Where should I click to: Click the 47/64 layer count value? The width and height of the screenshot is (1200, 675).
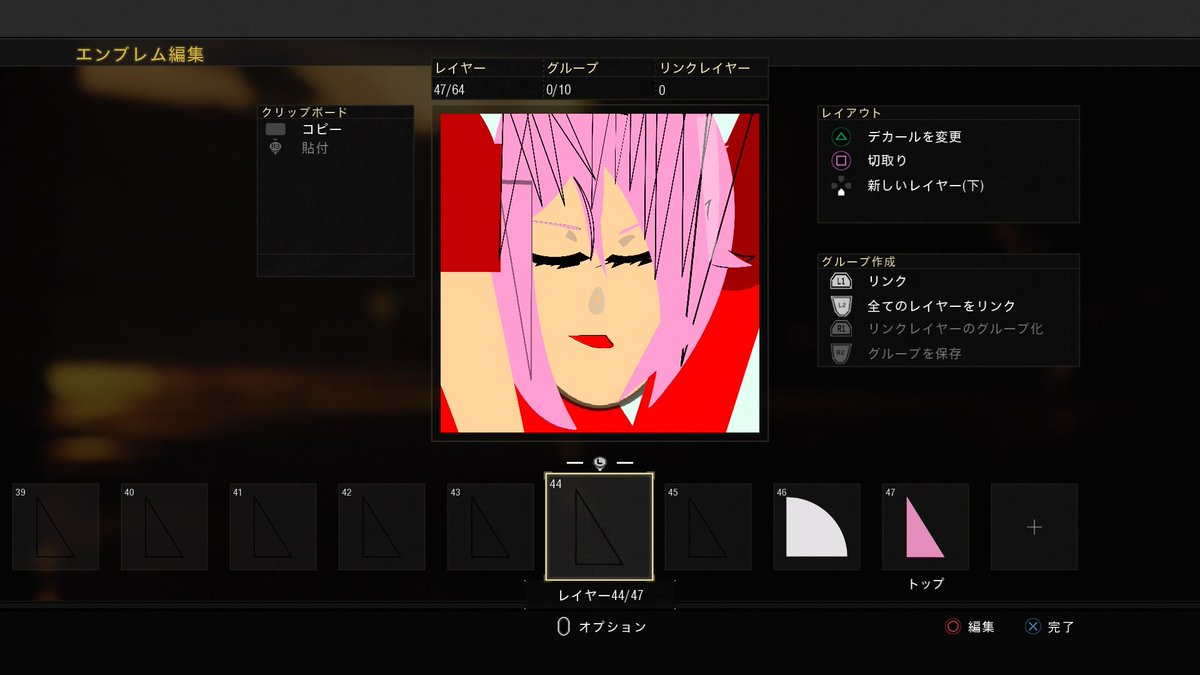click(x=448, y=90)
